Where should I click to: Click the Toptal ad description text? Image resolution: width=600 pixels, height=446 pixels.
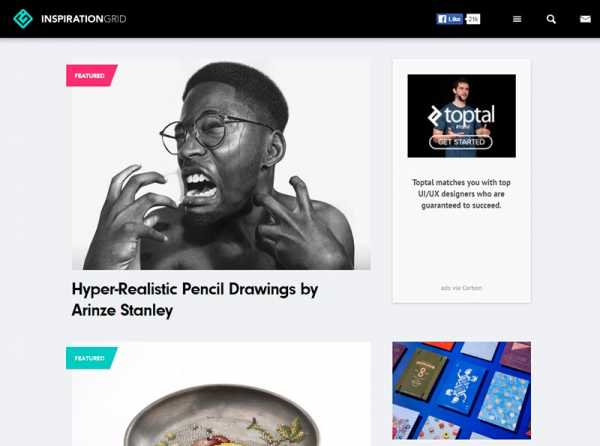click(x=461, y=194)
